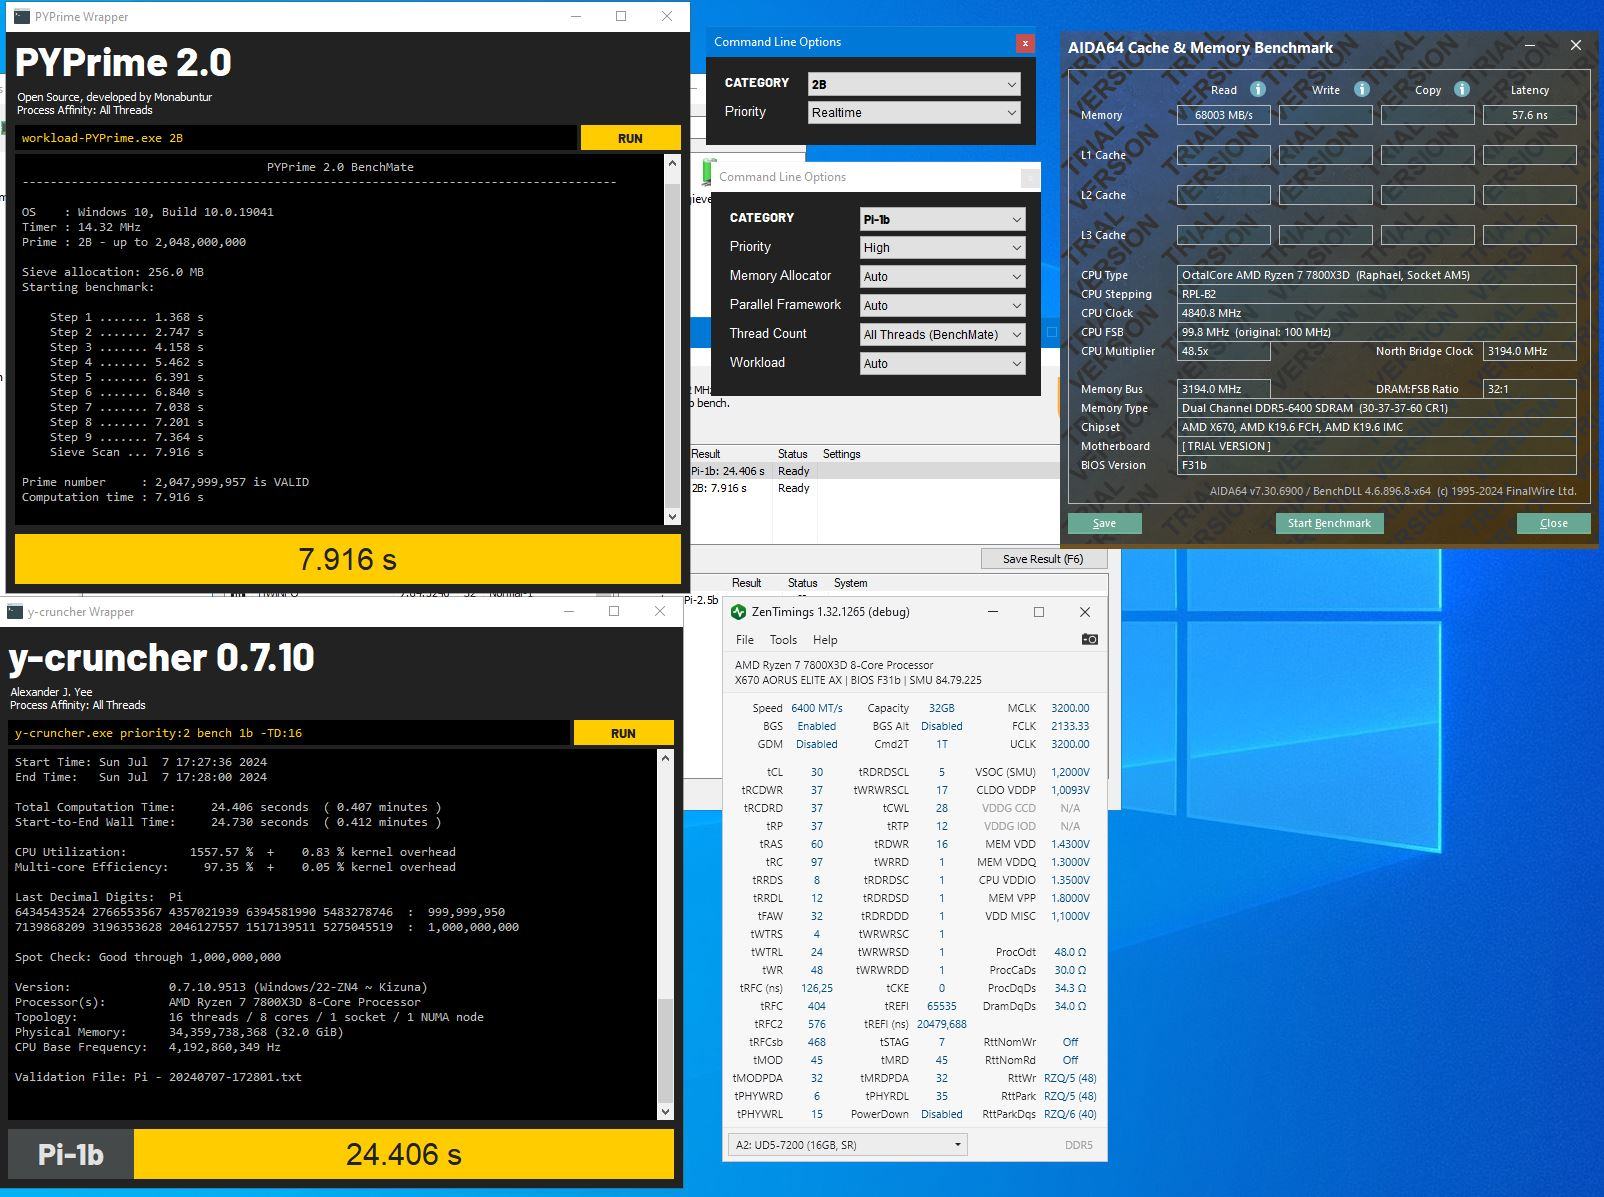This screenshot has height=1197, width=1604.
Task: Open the File menu in ZenTimings
Action: coord(745,640)
